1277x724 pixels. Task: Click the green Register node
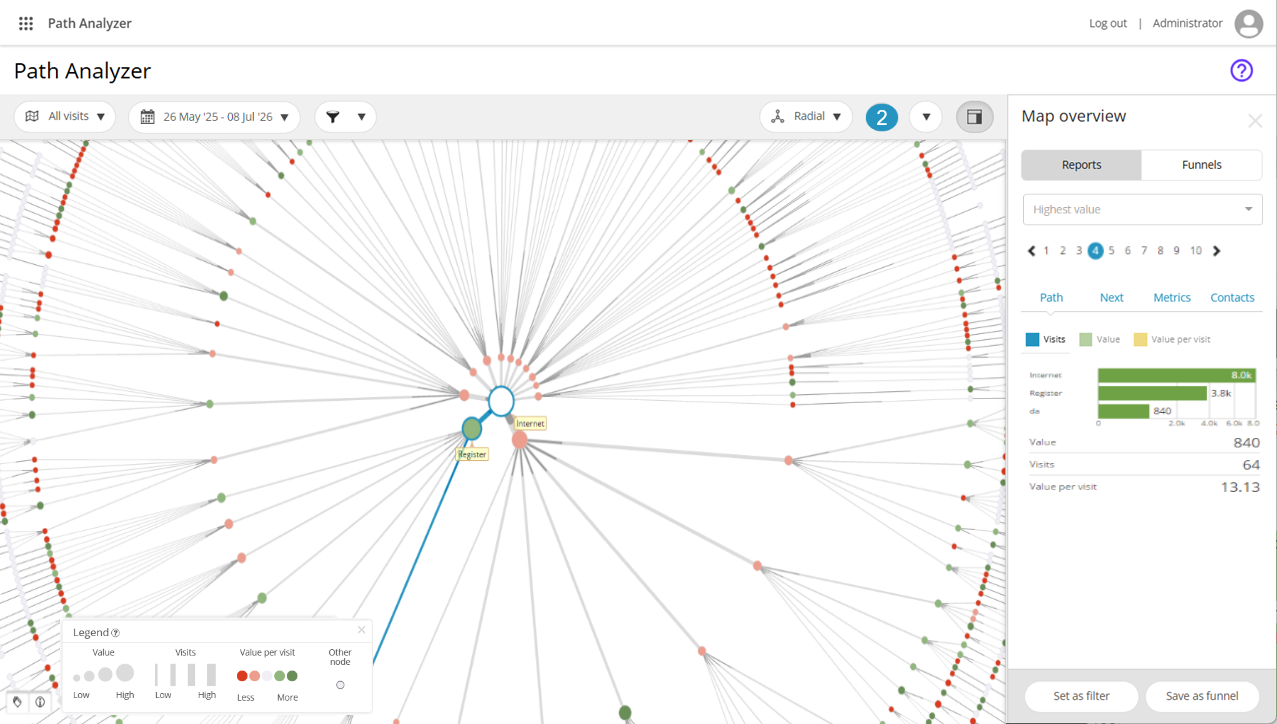coord(472,428)
